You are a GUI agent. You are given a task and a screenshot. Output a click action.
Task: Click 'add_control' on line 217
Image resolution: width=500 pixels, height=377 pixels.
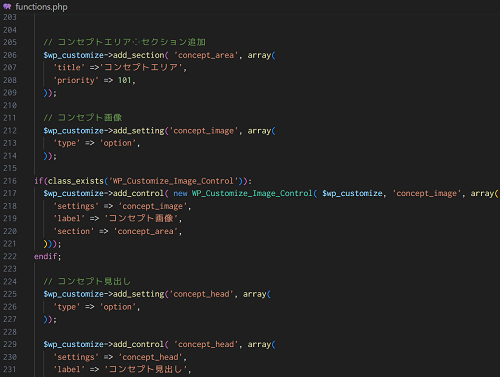pyautogui.click(x=139, y=194)
